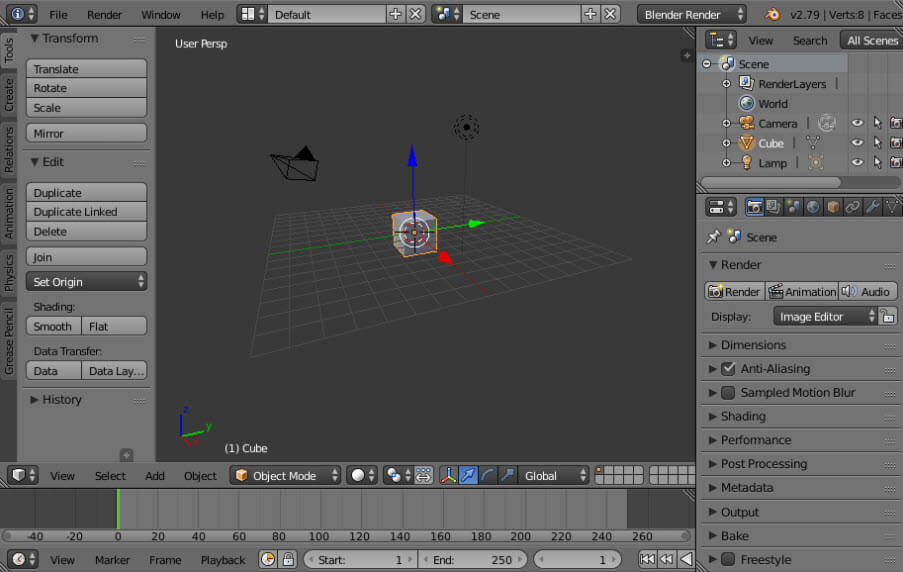Open the World properties globe icon
The width and height of the screenshot is (903, 572).
[813, 207]
